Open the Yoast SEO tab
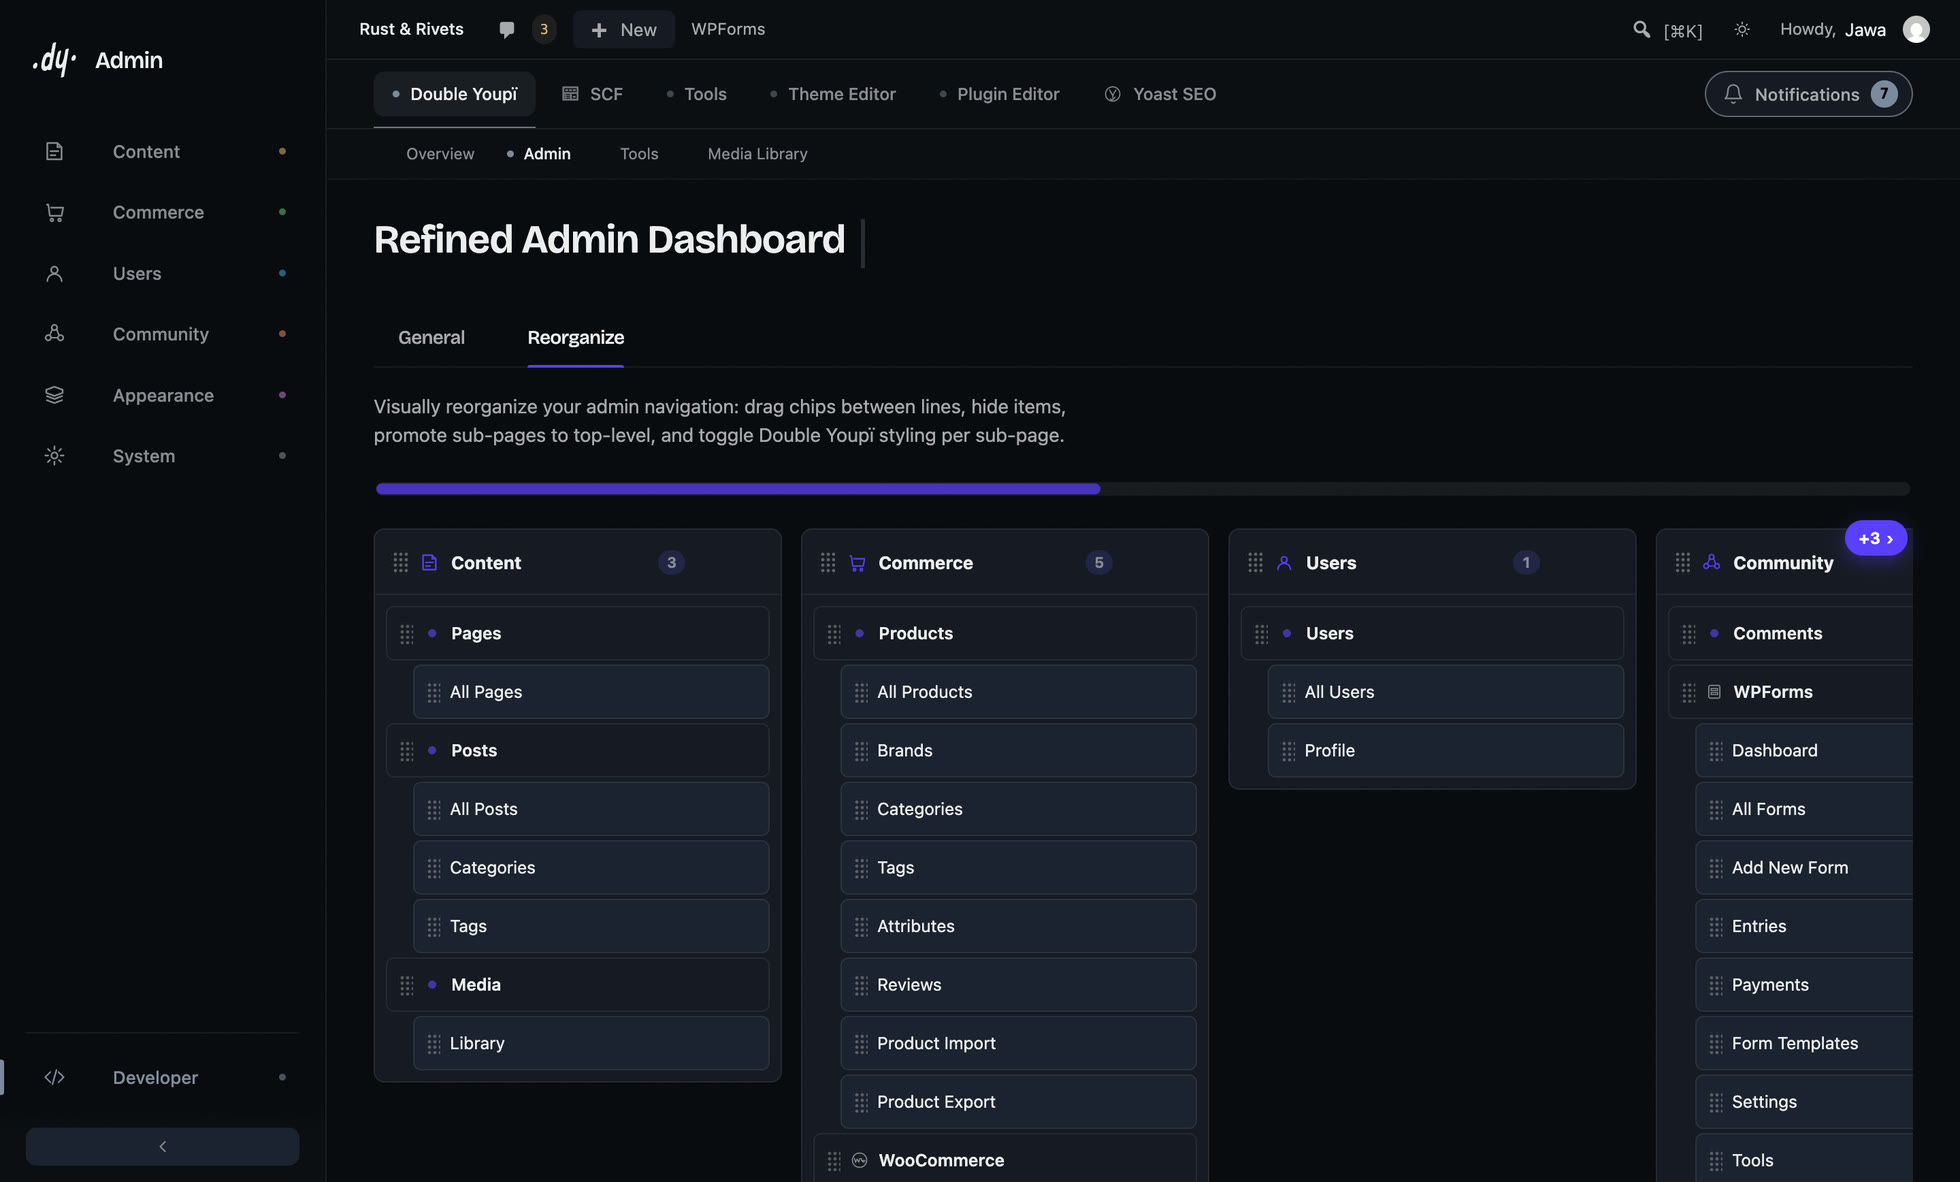 pos(1160,94)
